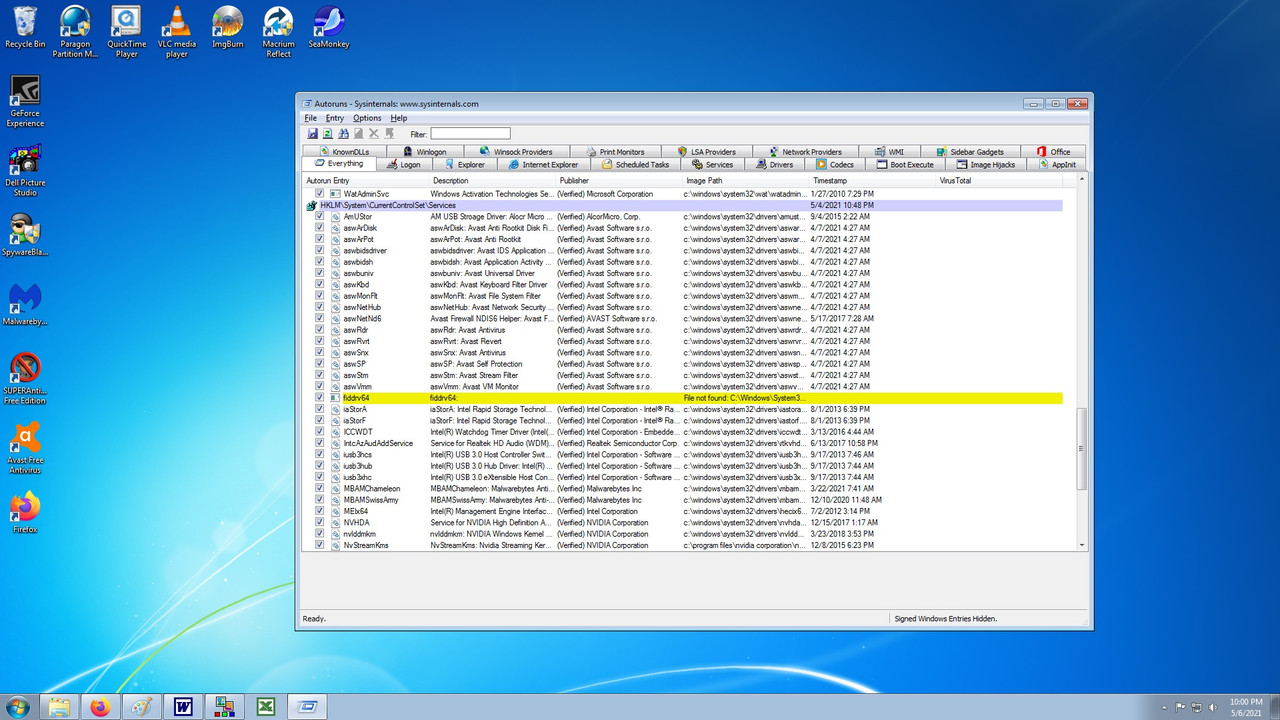Open the SeaMonkey desktop shortcut
Screen dimensions: 1280x720
pyautogui.click(x=328, y=27)
